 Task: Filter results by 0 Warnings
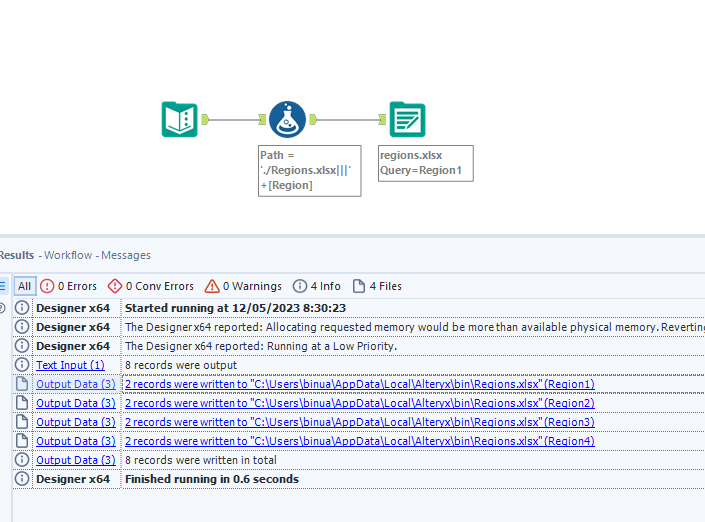[x=243, y=286]
